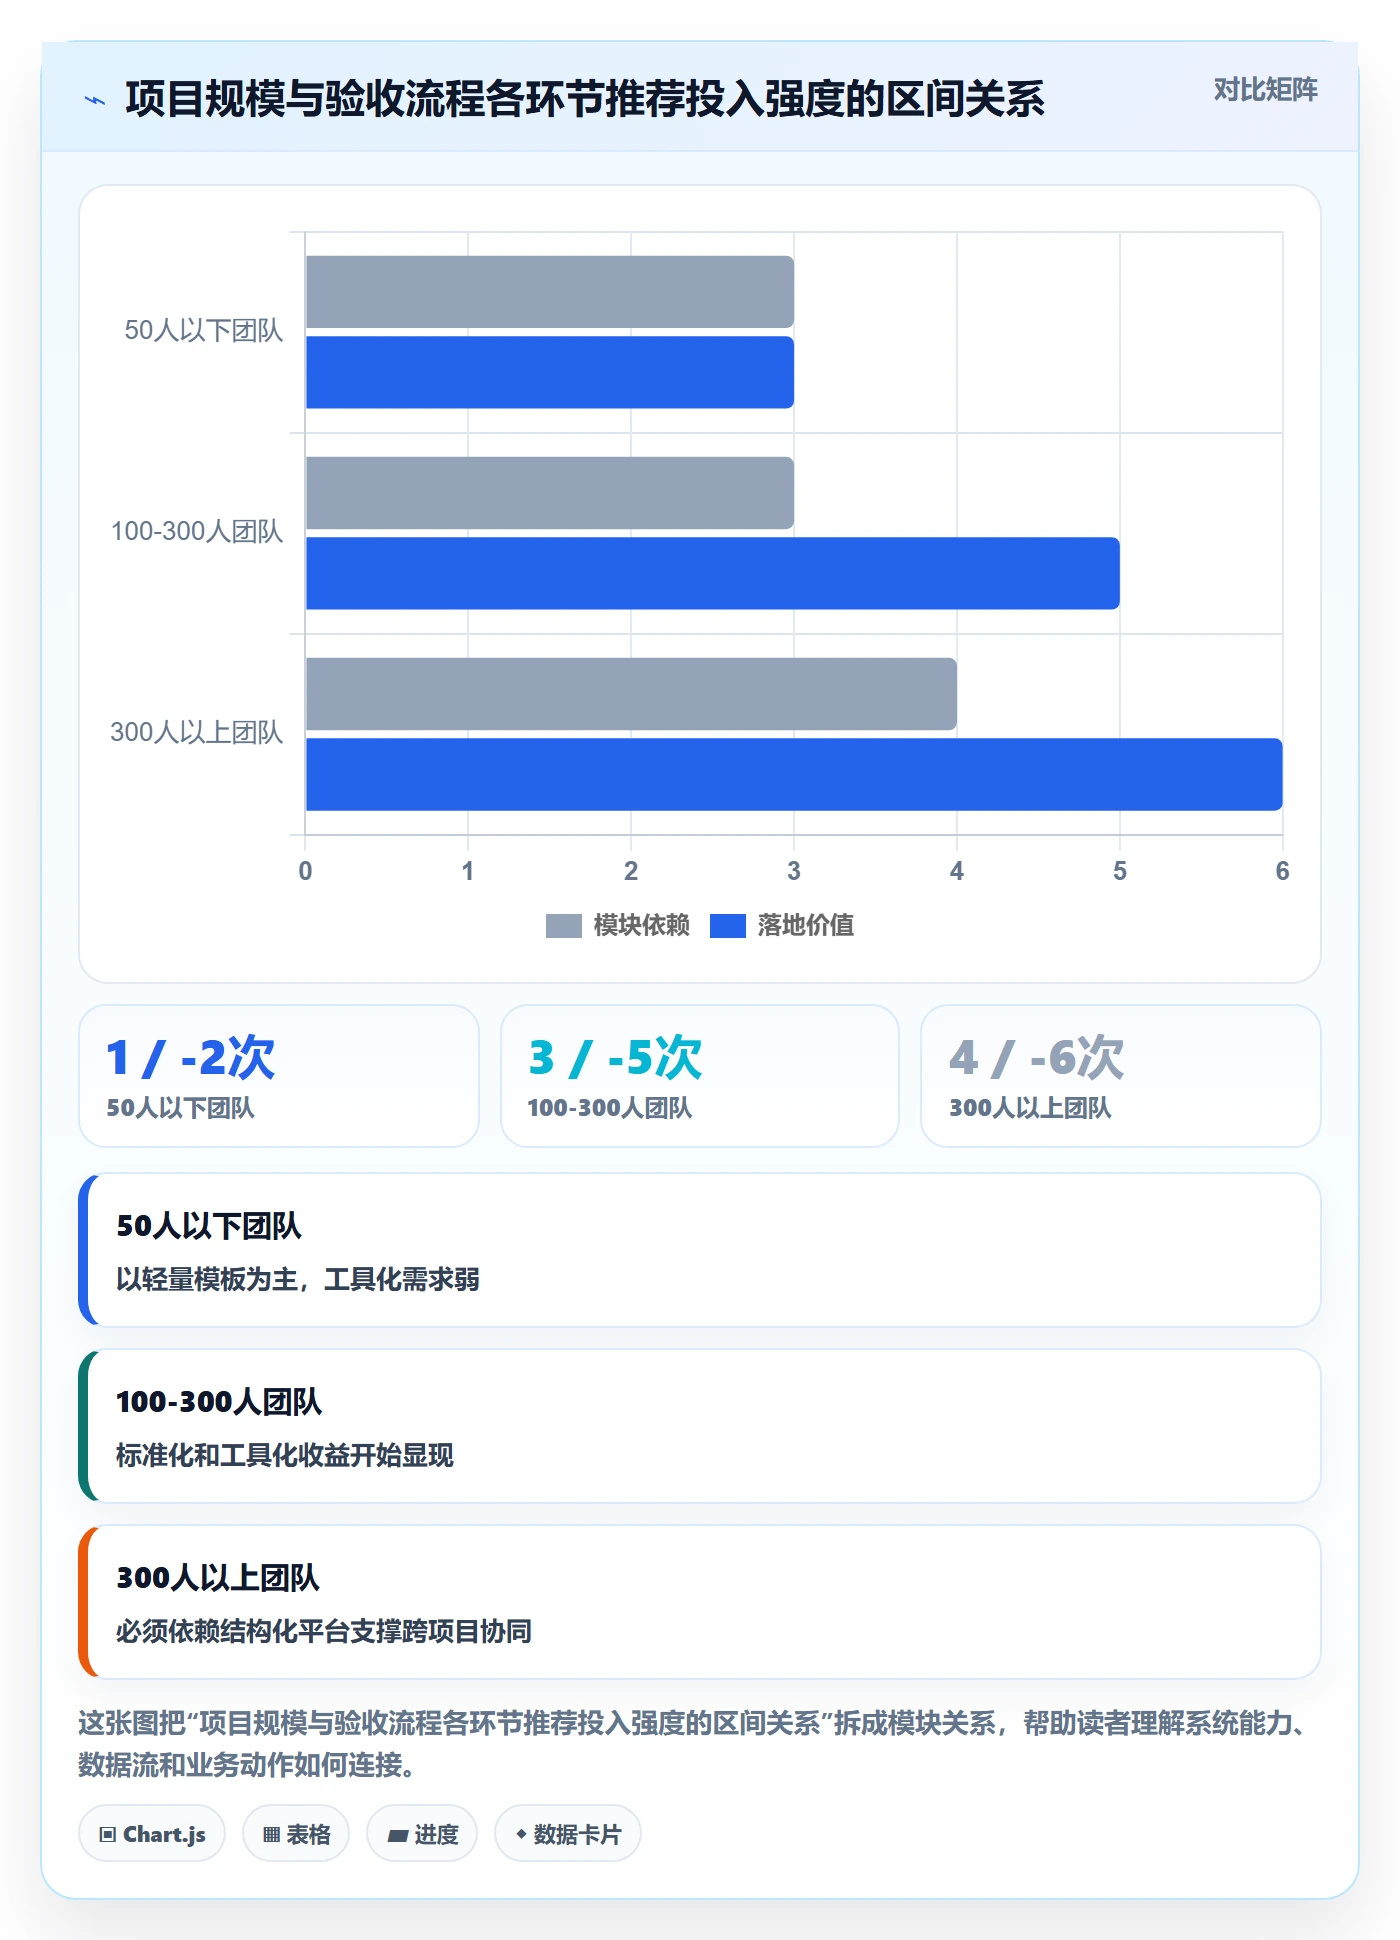Image resolution: width=1400 pixels, height=1940 pixels.
Task: Select the gray 模块依赖 bar for 50人以下团队
Action: [550, 292]
